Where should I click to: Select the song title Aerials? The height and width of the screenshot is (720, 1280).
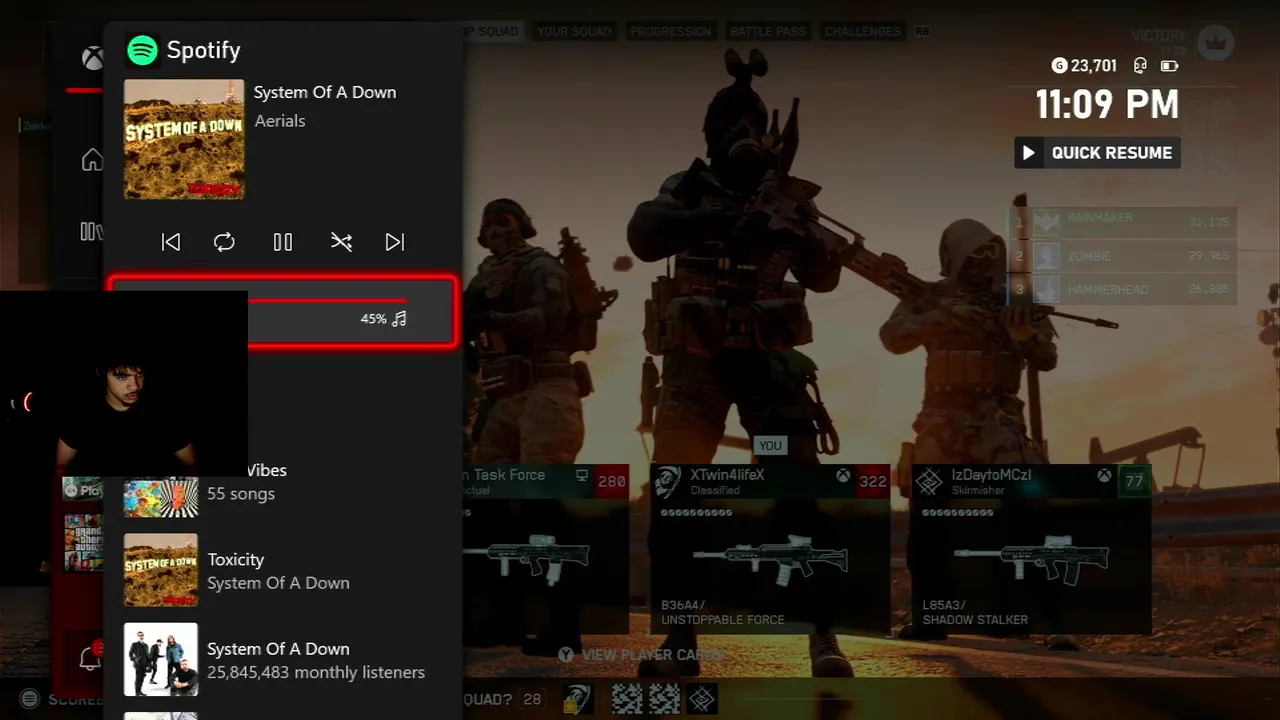(x=280, y=121)
